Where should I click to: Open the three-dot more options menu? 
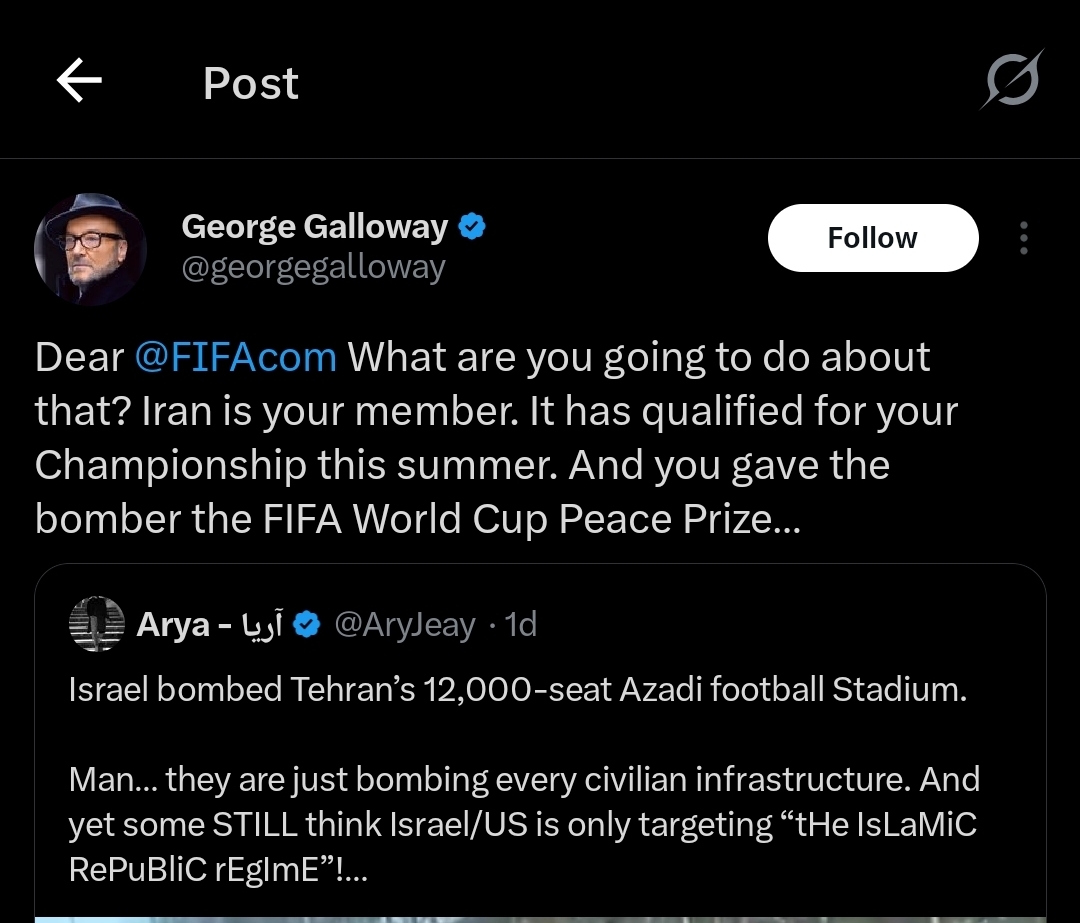point(1023,239)
